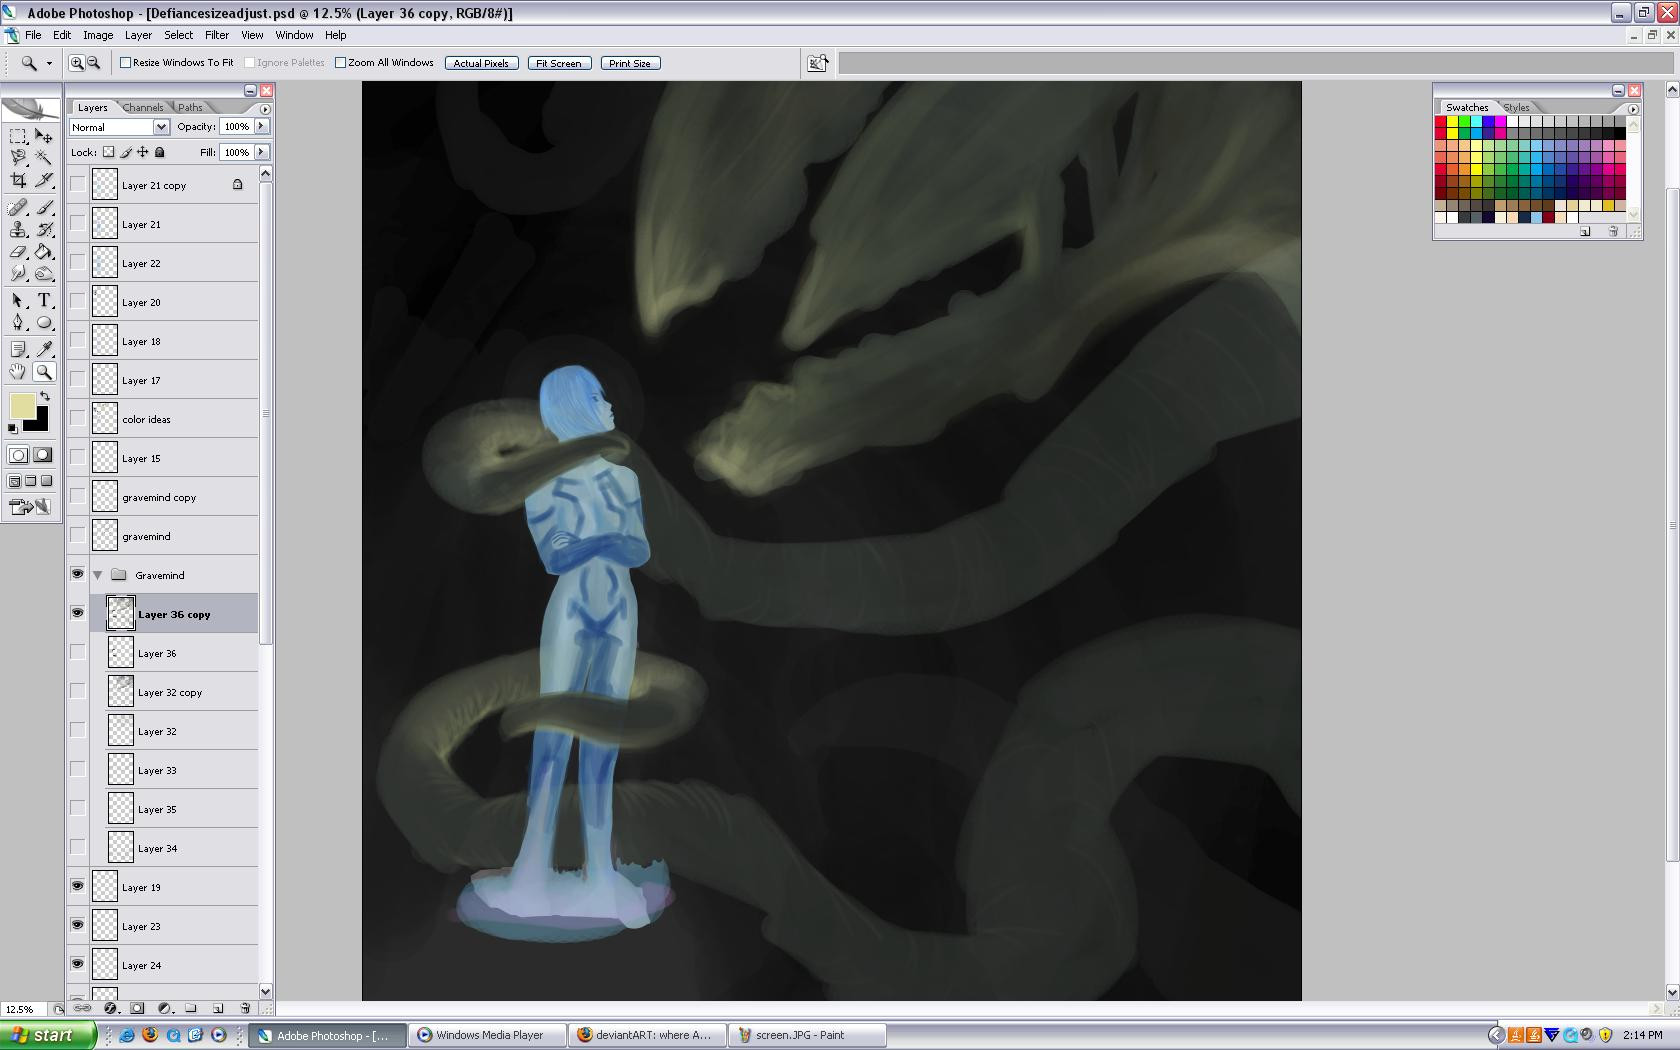Click the zoom in magnifier in options bar

pyautogui.click(x=76, y=63)
